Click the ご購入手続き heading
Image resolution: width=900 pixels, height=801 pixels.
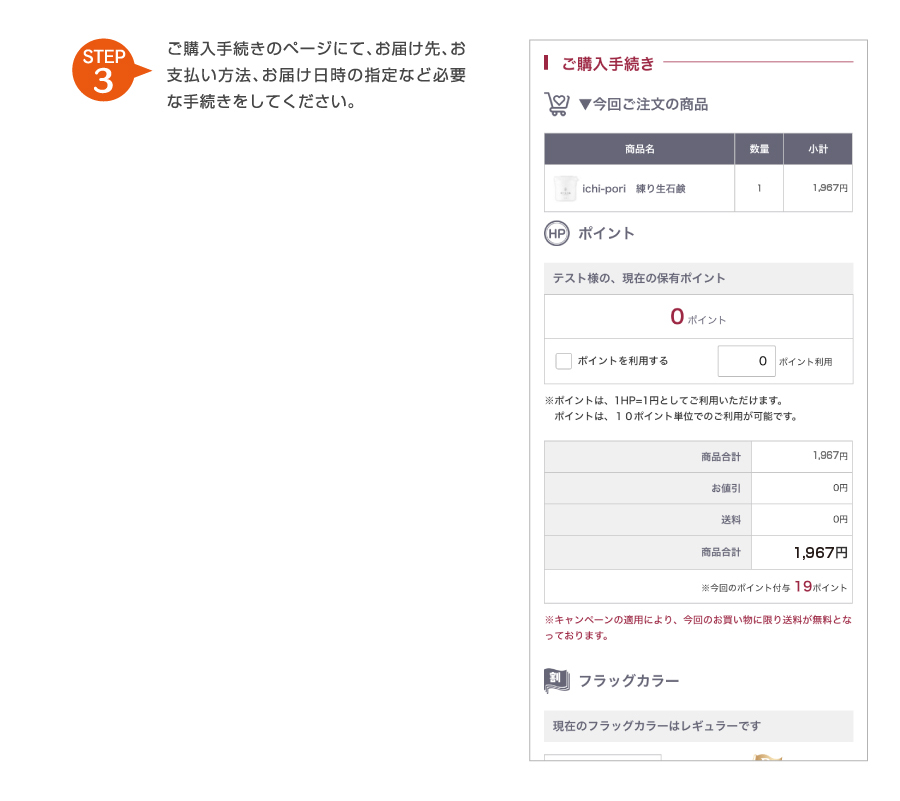[608, 64]
